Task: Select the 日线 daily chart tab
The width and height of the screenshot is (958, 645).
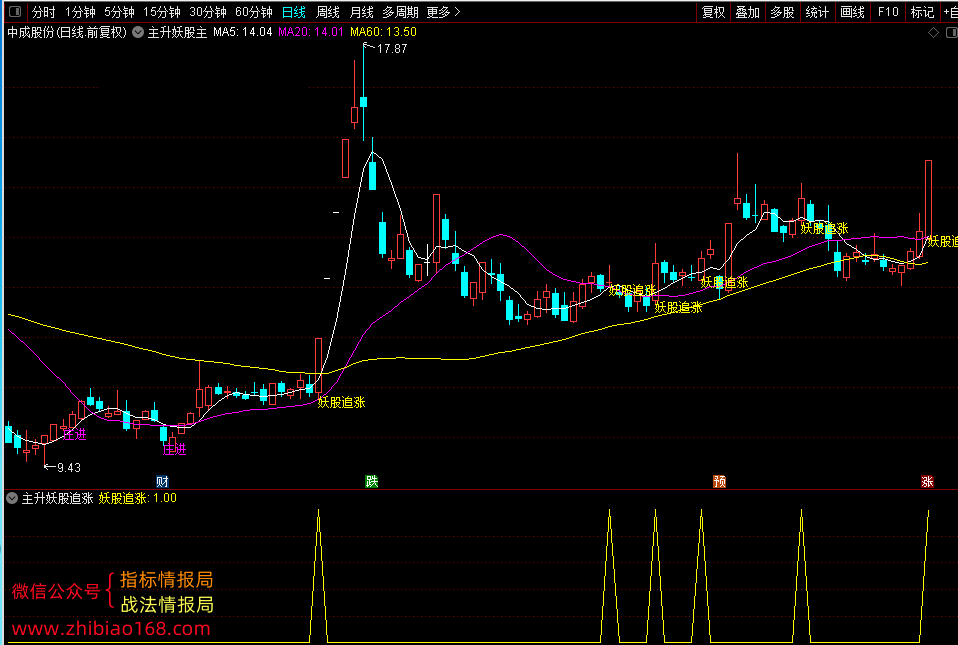Action: [294, 12]
